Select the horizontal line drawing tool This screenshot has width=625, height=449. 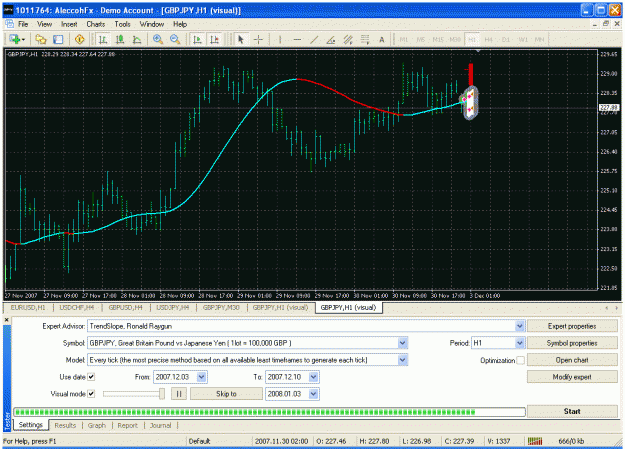[297, 39]
